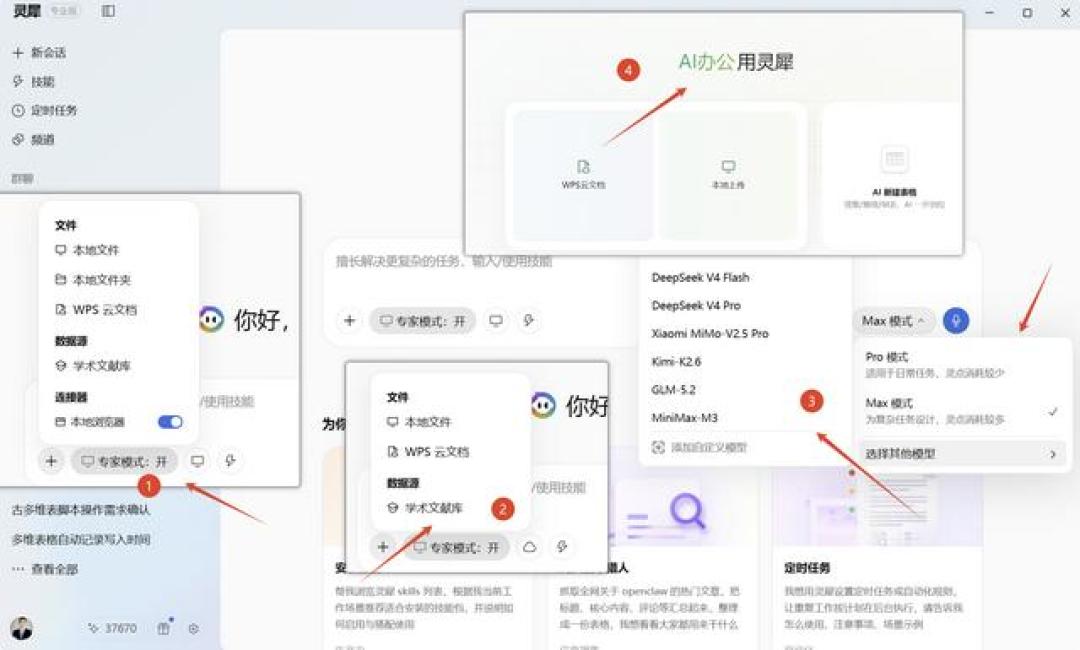Click the plus button in the cloud-icon callout

pyautogui.click(x=383, y=547)
